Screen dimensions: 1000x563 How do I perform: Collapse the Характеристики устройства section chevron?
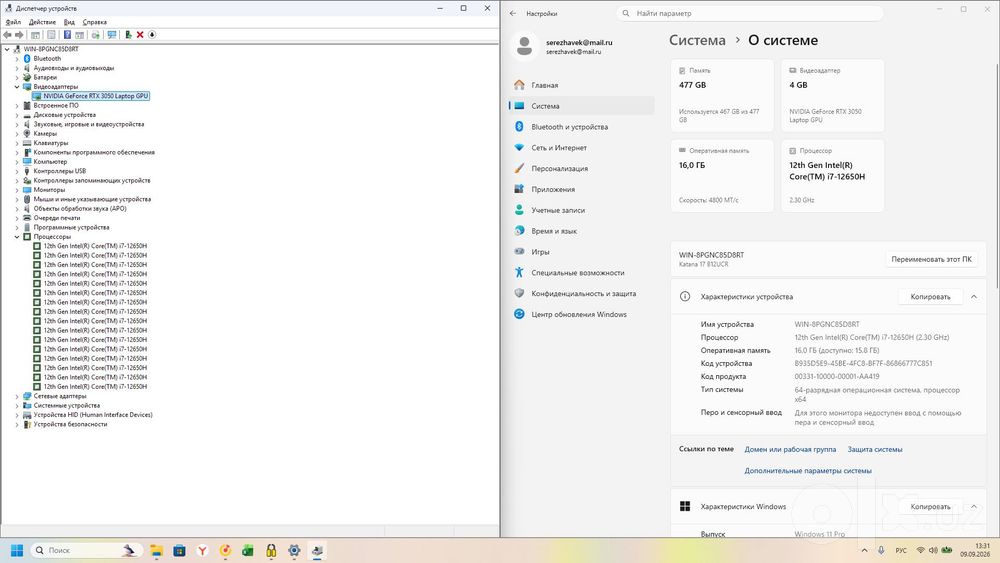point(974,296)
